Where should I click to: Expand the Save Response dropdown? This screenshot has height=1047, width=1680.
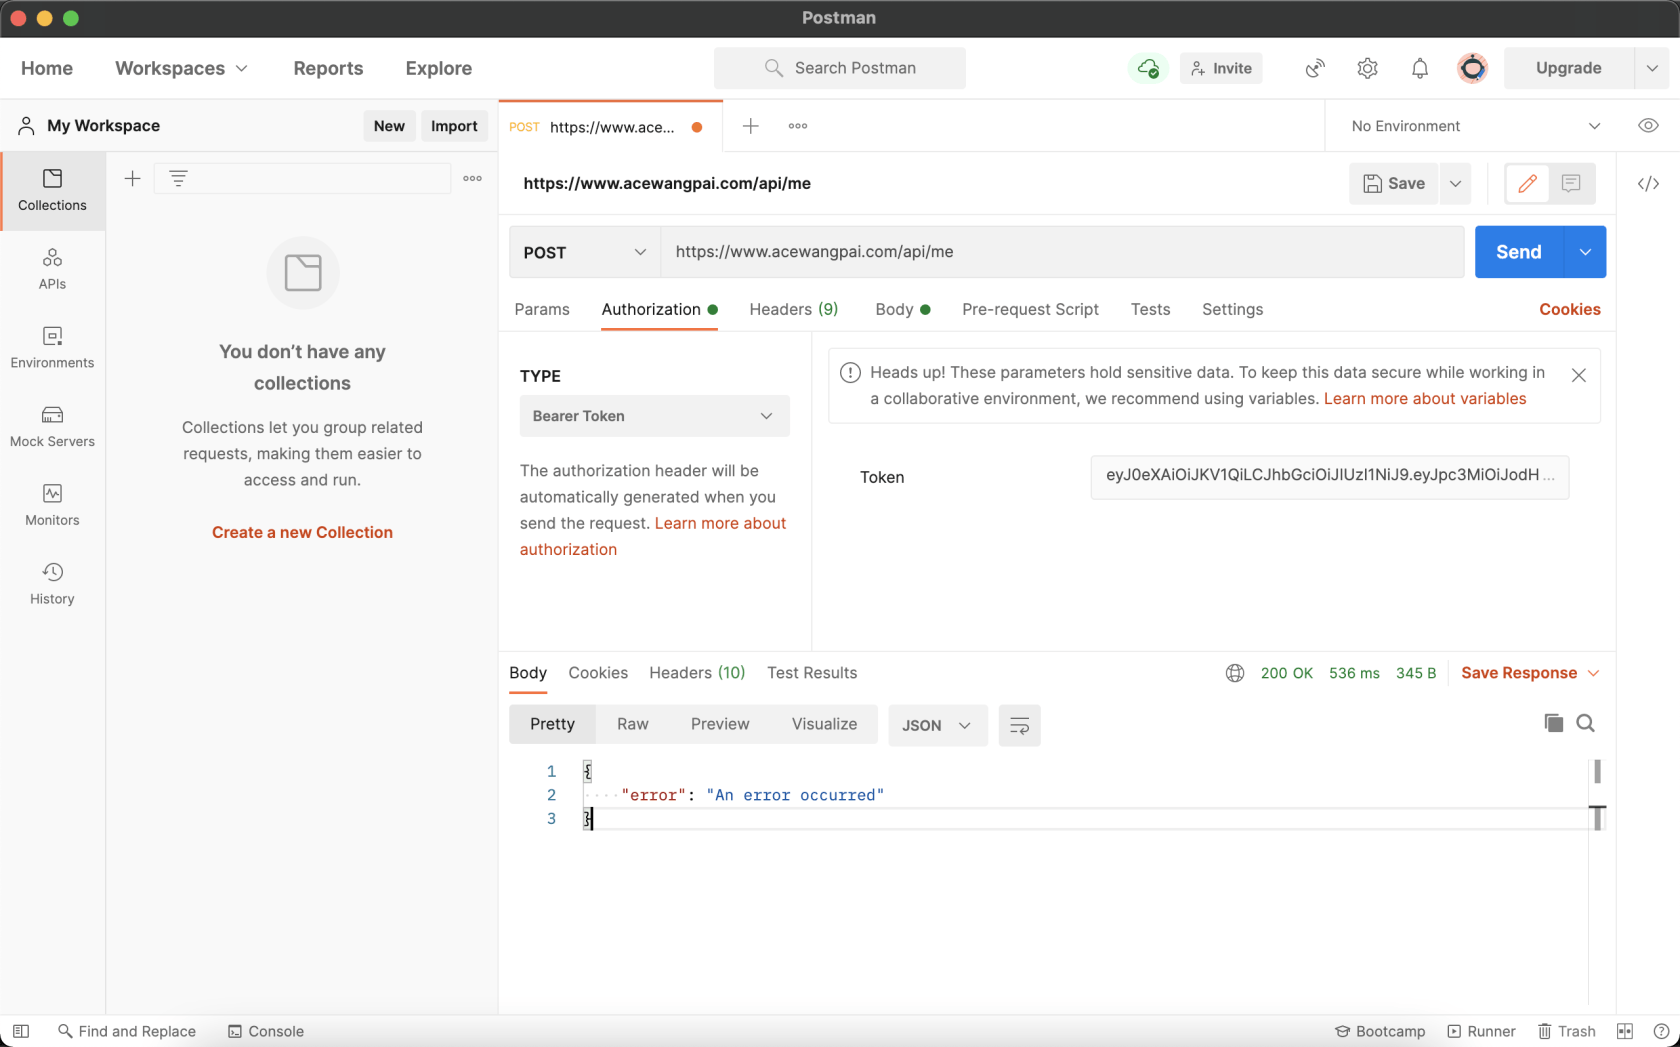point(1594,673)
